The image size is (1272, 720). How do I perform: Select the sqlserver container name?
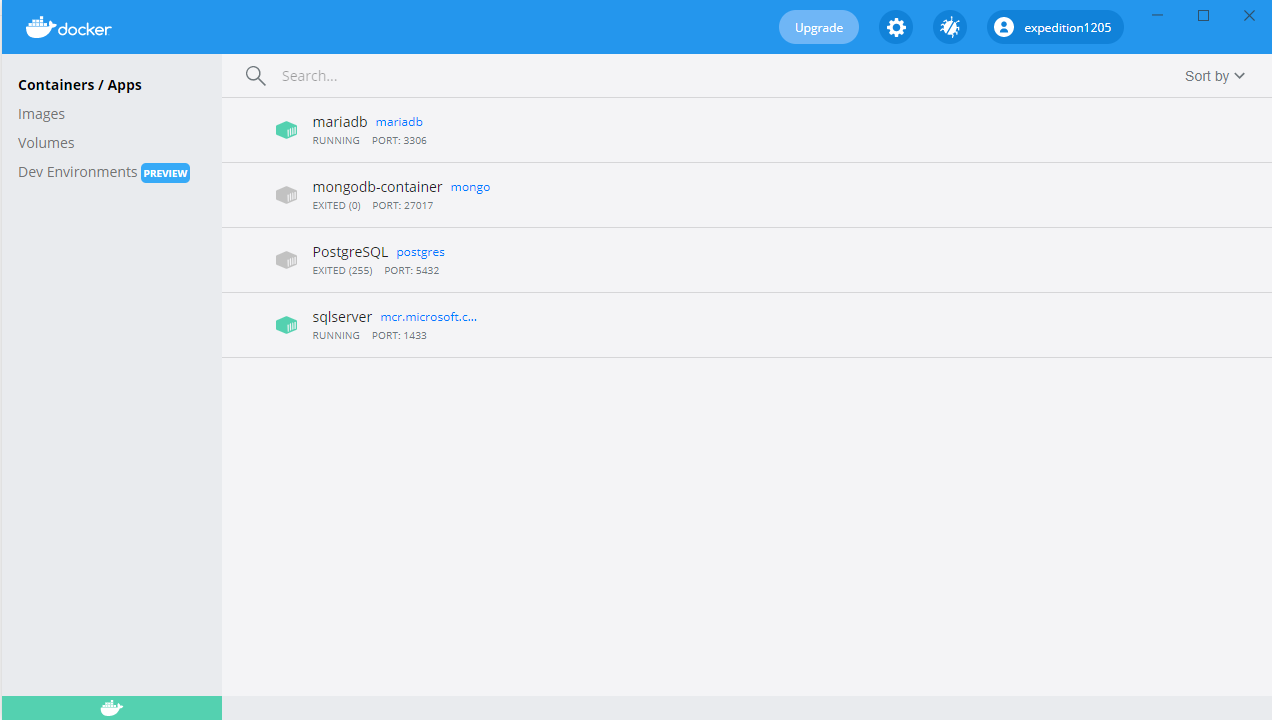click(x=342, y=317)
